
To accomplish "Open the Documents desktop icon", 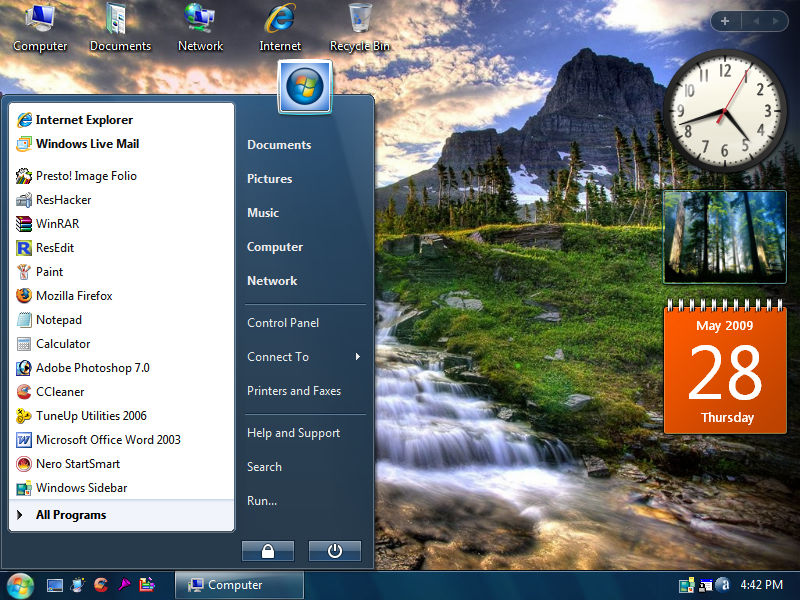I will point(120,27).
